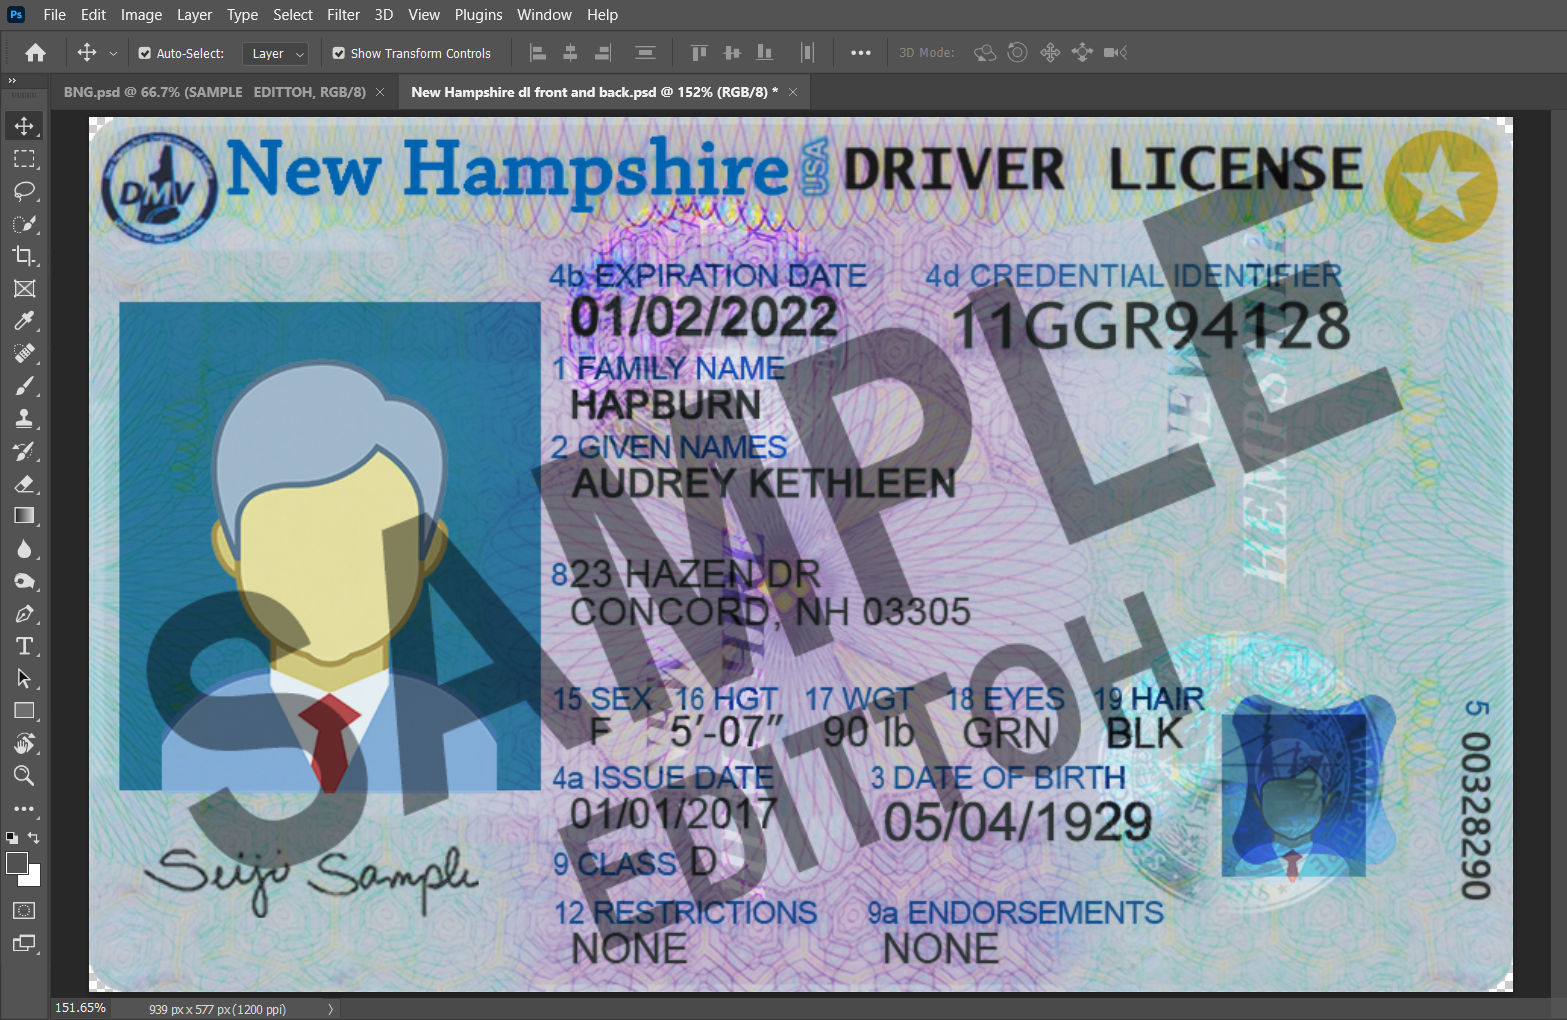
Task: Select the Frame tool
Action: (24, 289)
